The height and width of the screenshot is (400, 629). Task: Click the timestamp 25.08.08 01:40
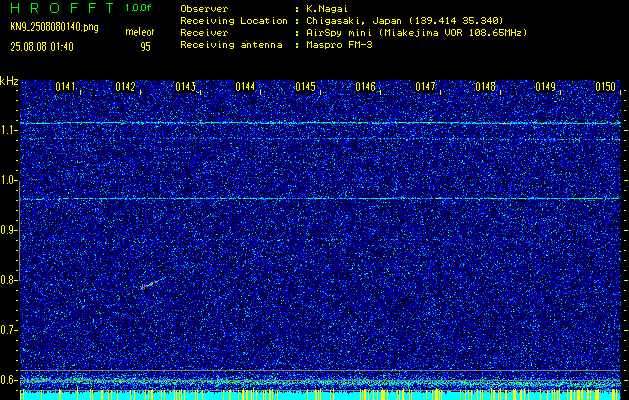[x=42, y=47]
